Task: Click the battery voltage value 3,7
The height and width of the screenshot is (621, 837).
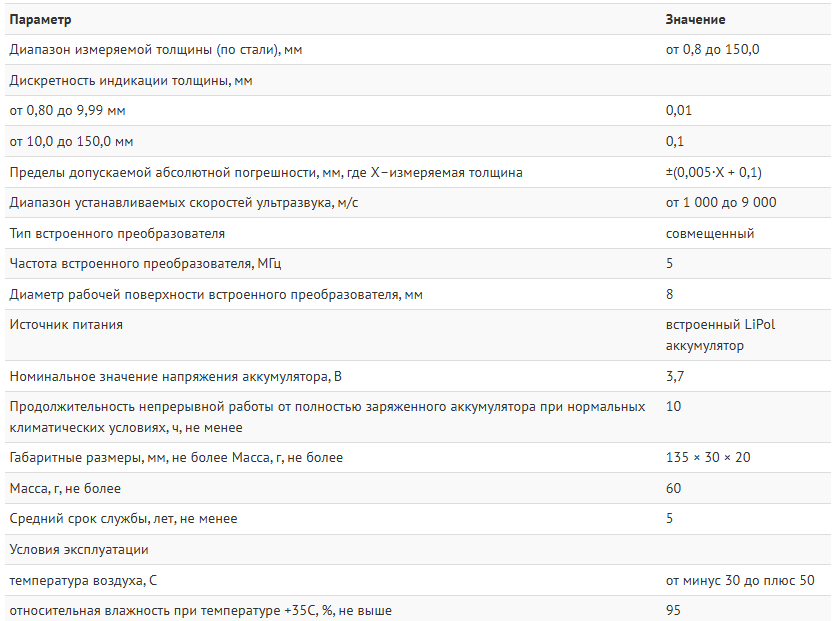Action: pos(675,376)
